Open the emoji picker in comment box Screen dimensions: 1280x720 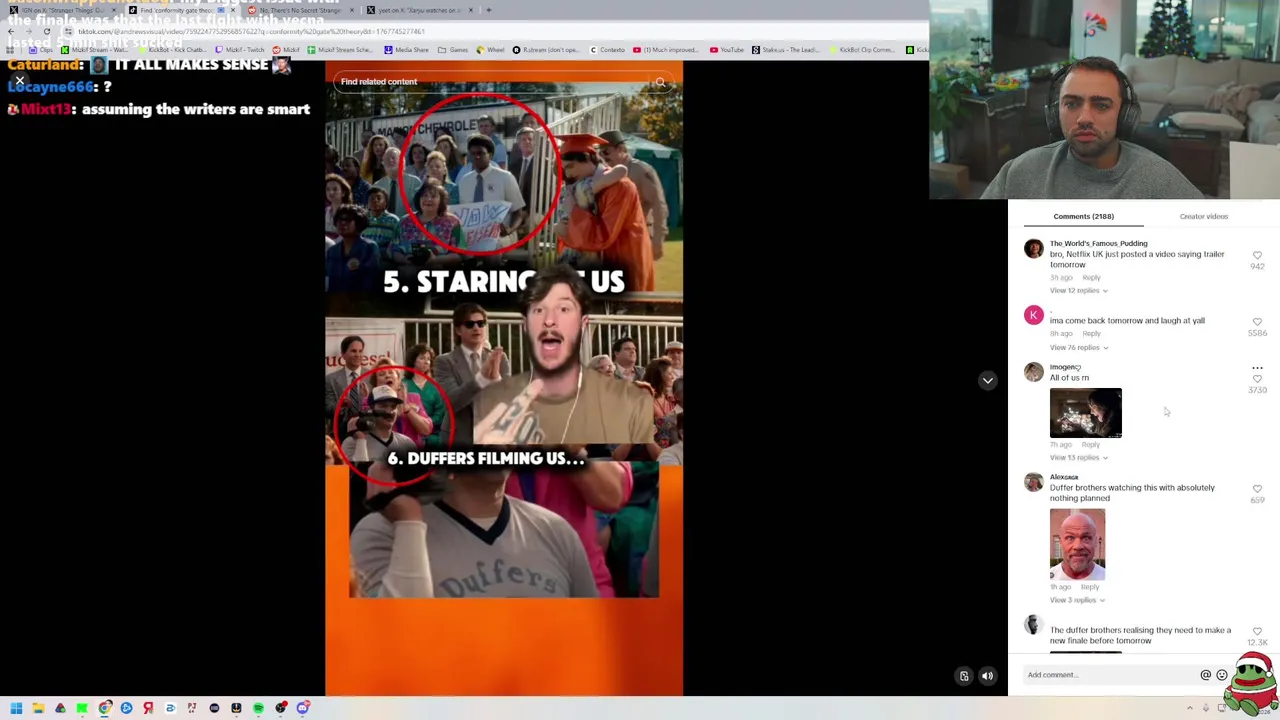pyautogui.click(x=1221, y=675)
